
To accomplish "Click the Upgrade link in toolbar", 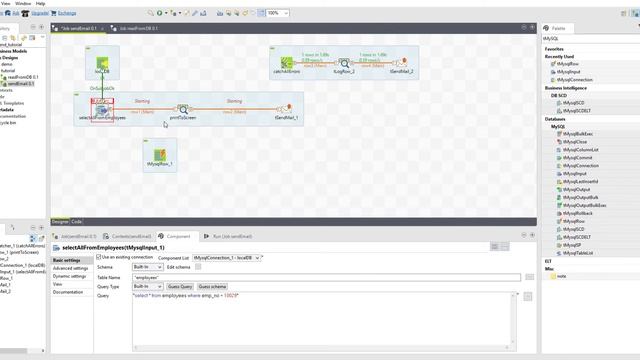I will [x=36, y=13].
